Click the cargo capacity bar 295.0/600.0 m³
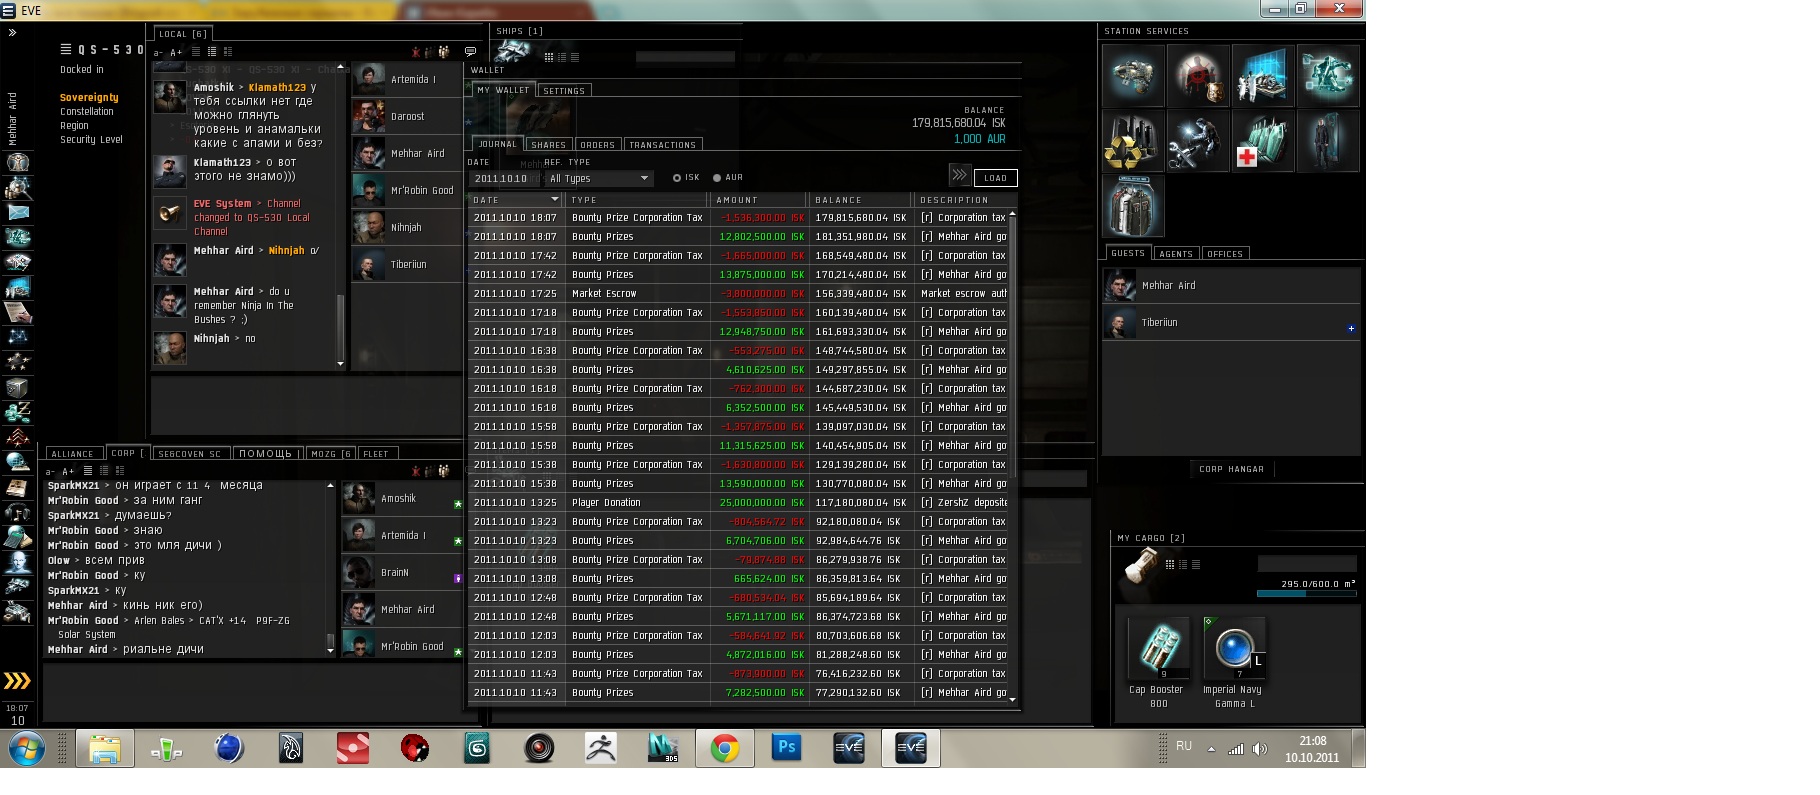 pyautogui.click(x=1306, y=593)
